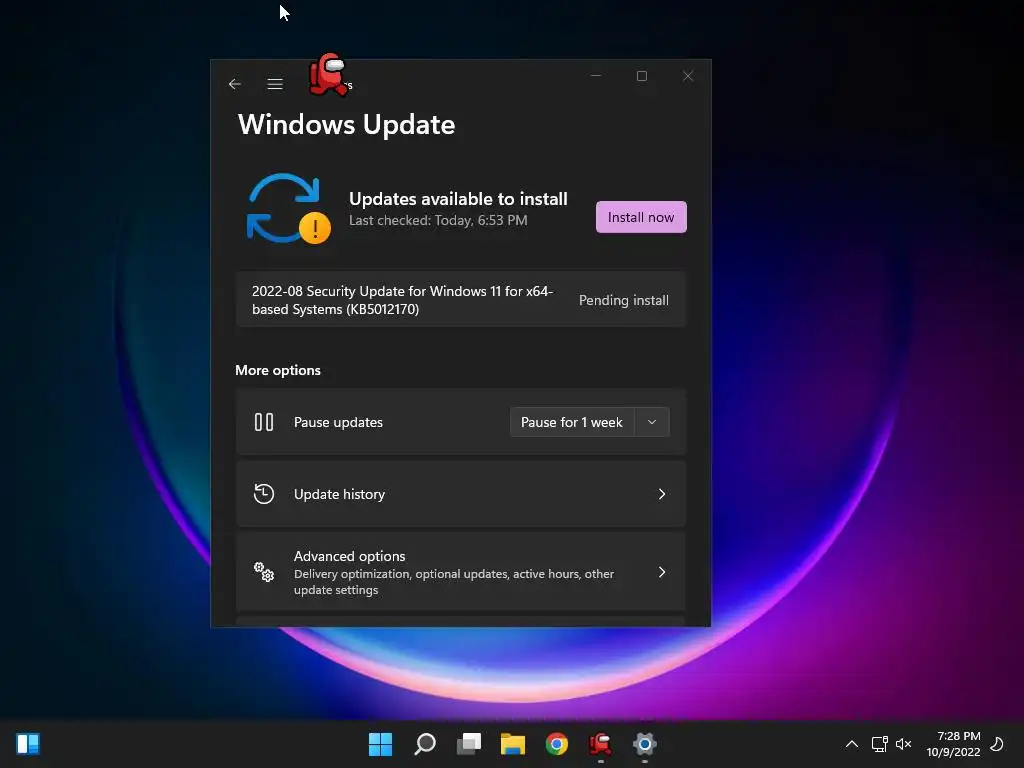The image size is (1024, 768).
Task: Maximize the Settings window
Action: point(642,76)
